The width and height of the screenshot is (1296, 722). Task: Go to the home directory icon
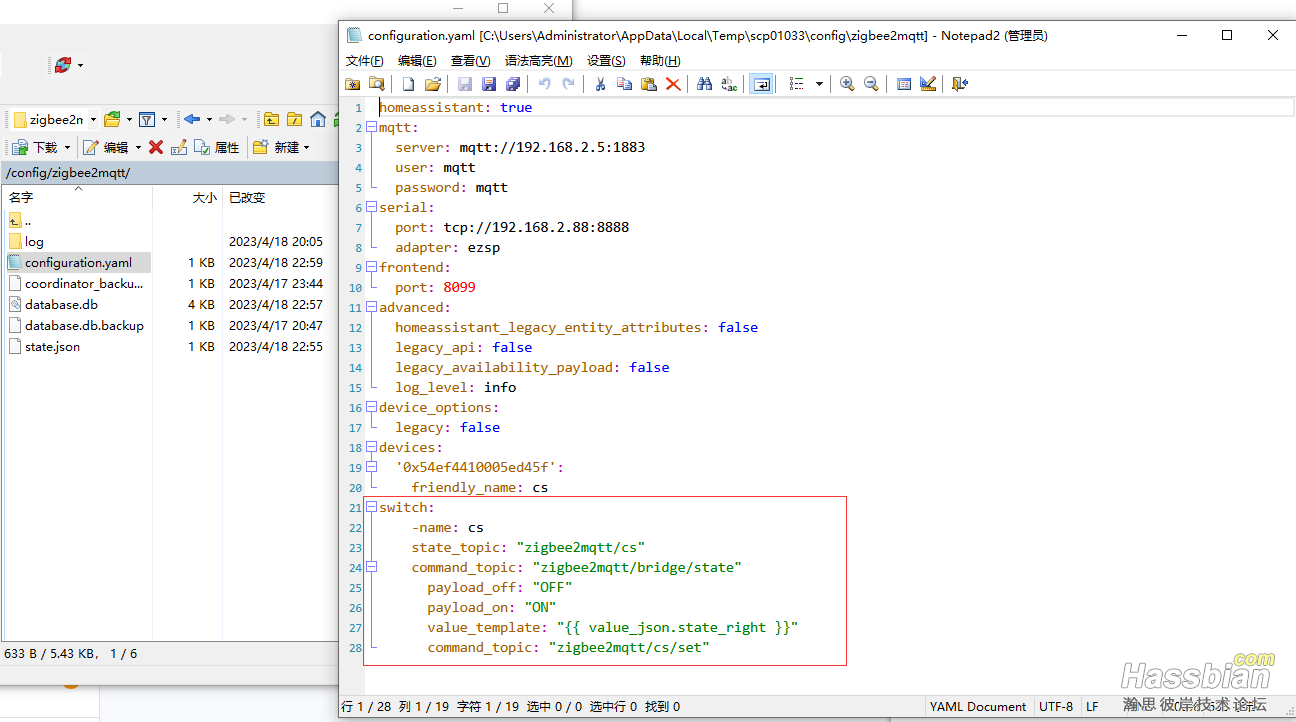point(318,119)
